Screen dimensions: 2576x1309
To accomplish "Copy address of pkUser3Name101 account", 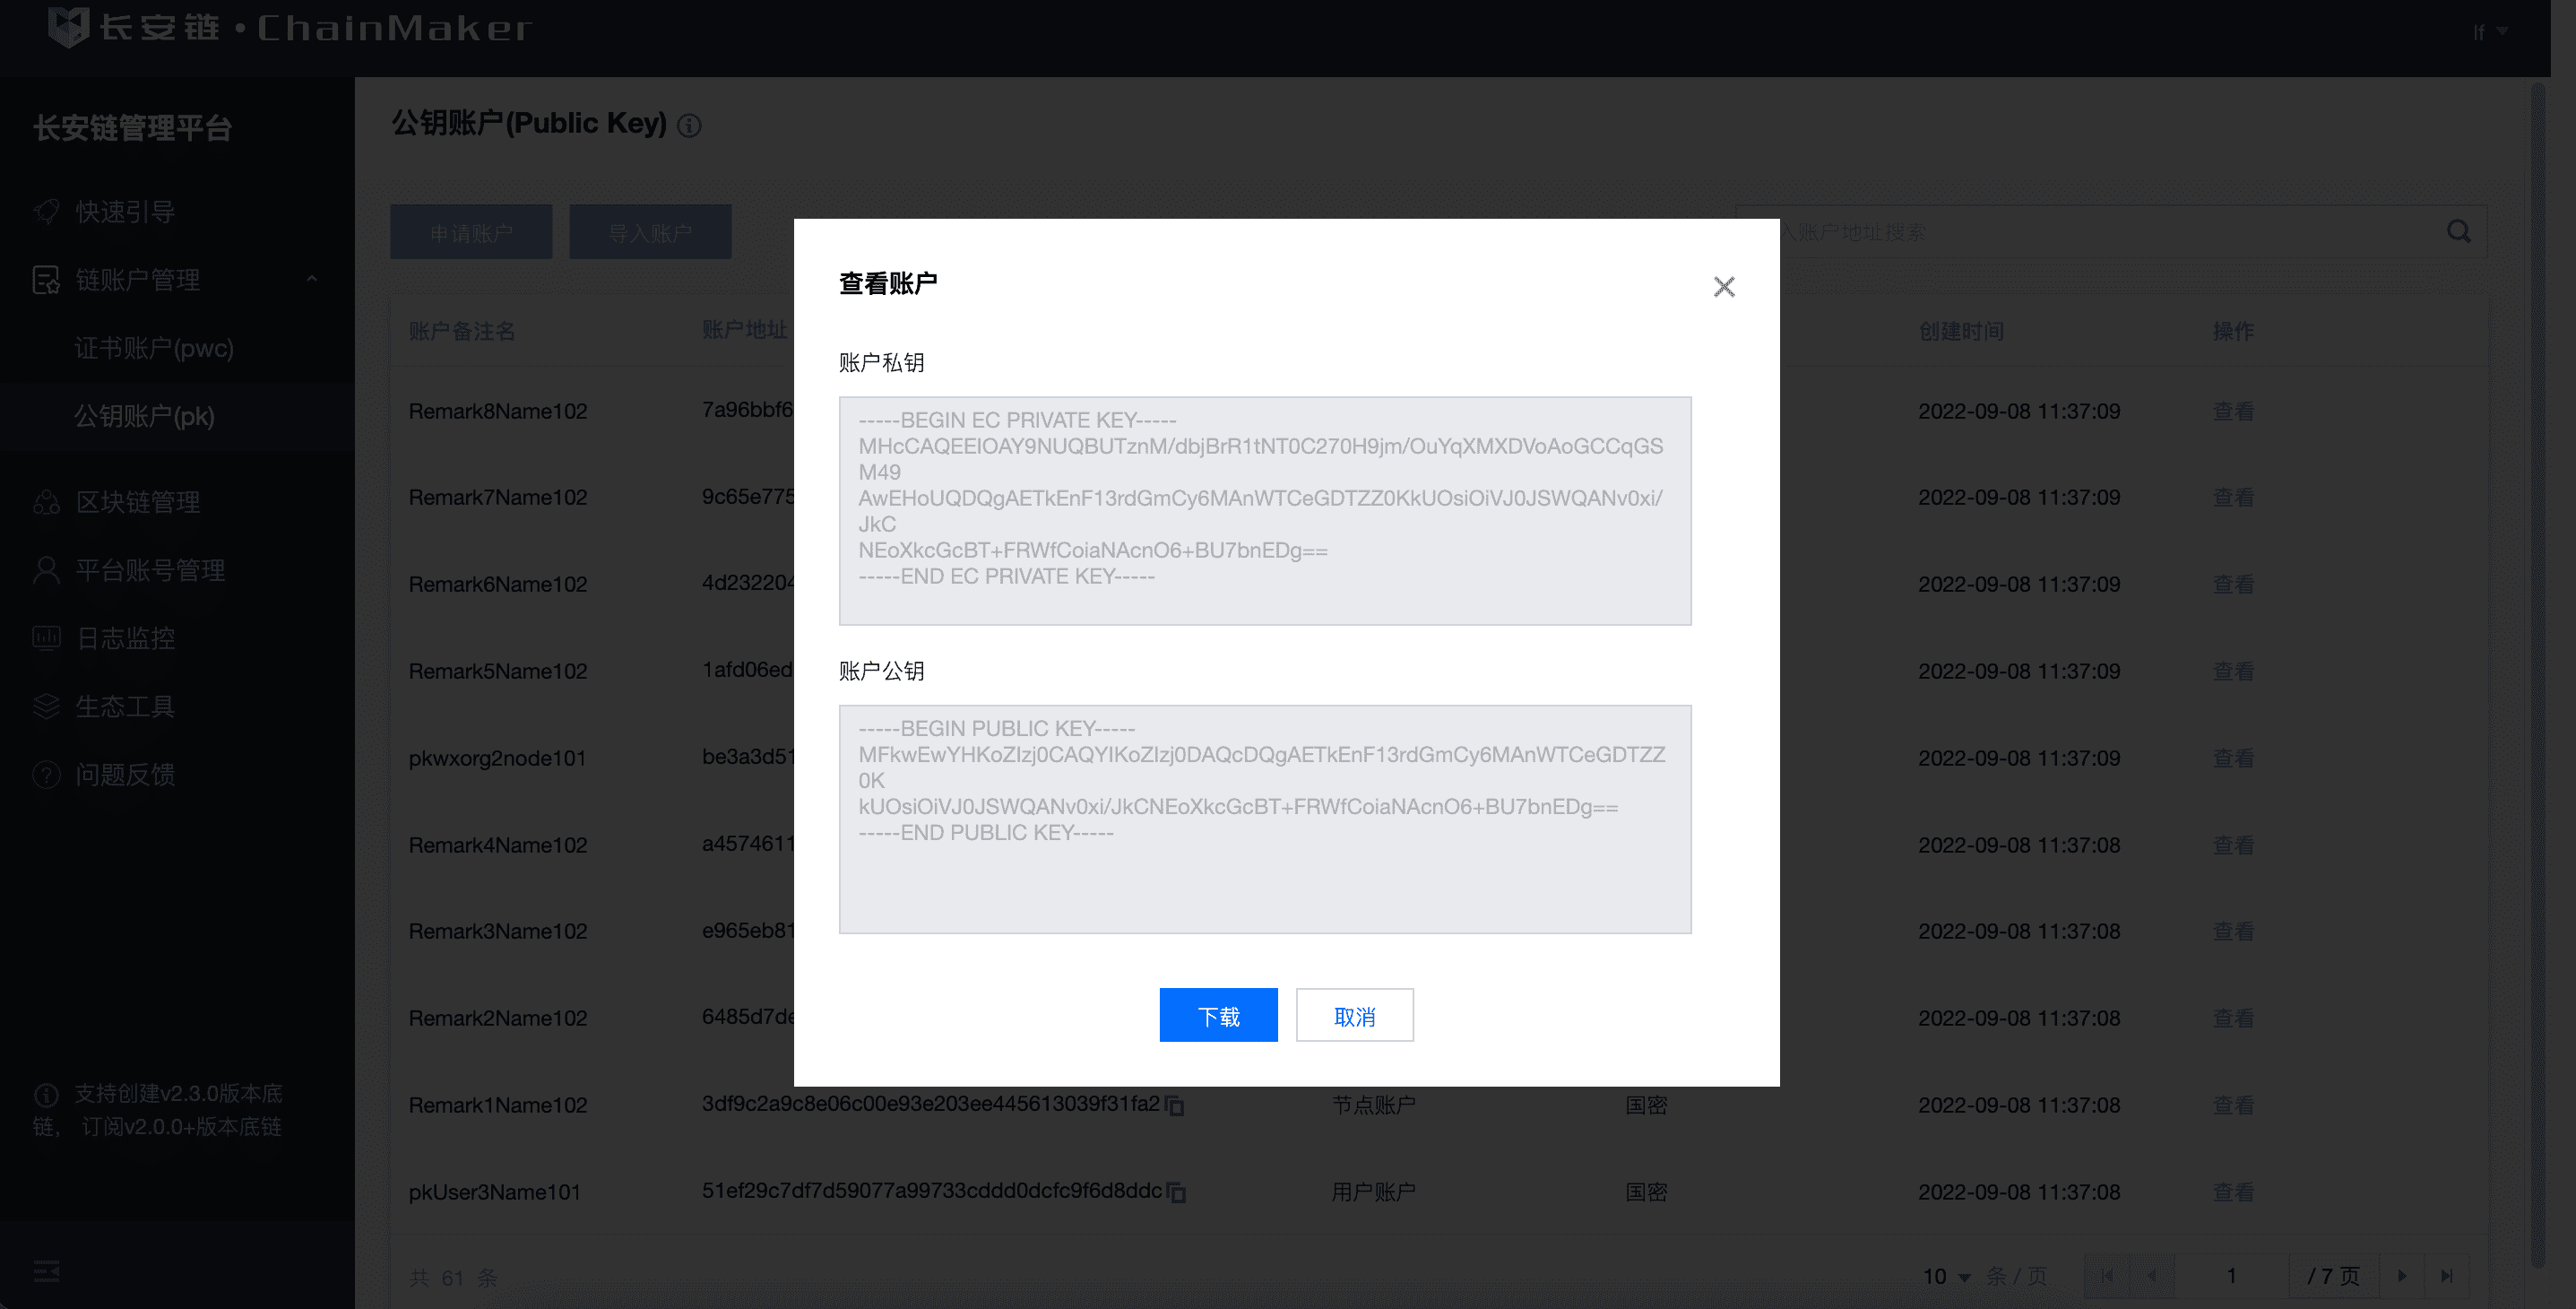I will pos(1177,1192).
